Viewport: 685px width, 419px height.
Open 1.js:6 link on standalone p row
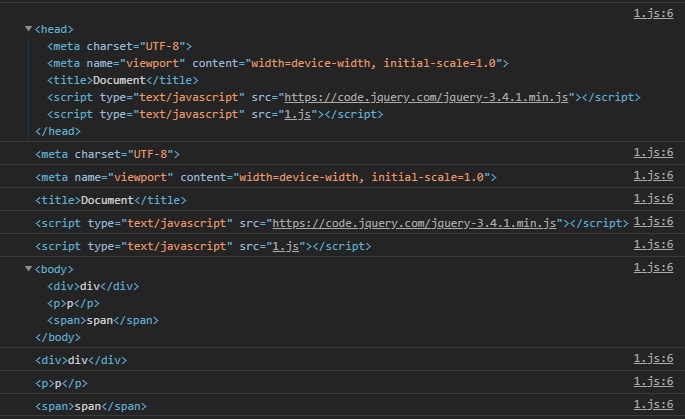pyautogui.click(x=653, y=381)
